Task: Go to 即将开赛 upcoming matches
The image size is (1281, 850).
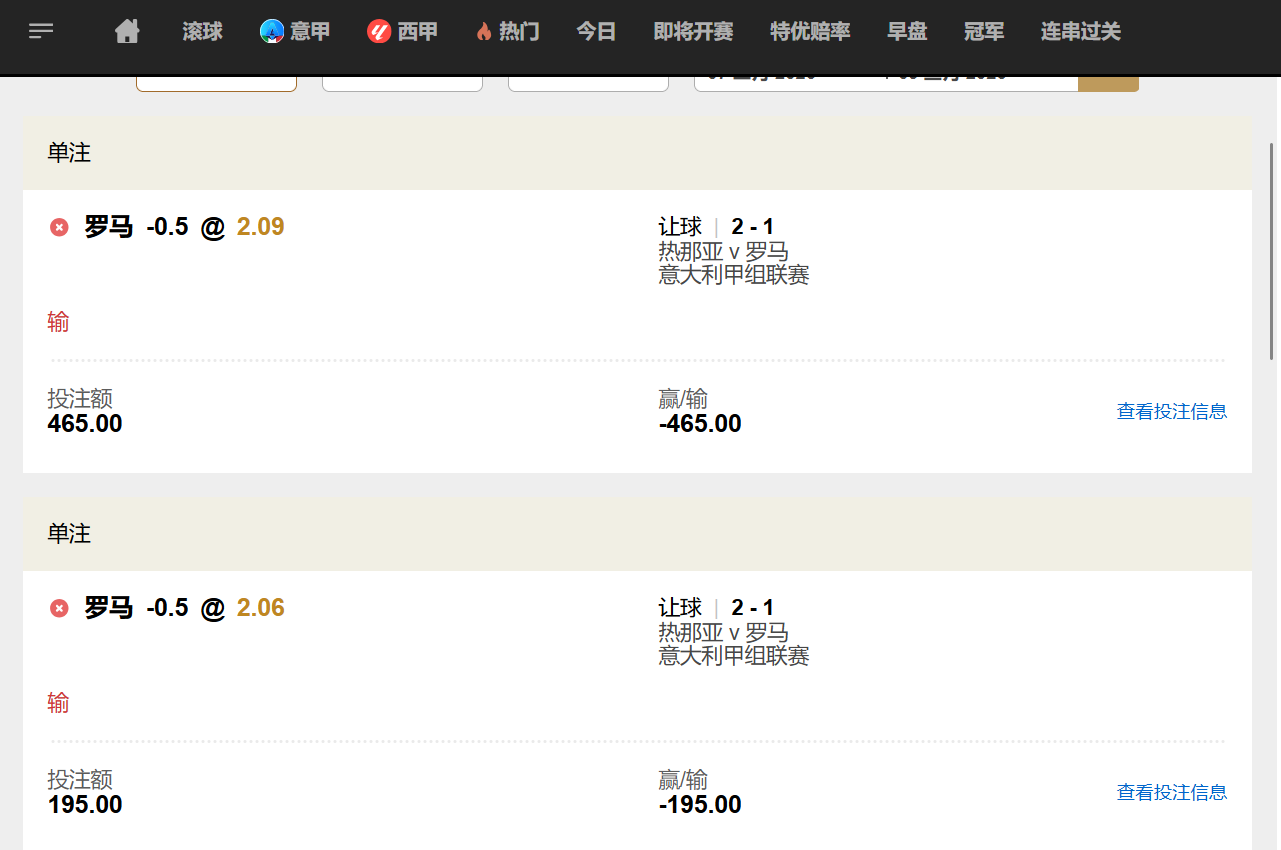Action: point(691,31)
